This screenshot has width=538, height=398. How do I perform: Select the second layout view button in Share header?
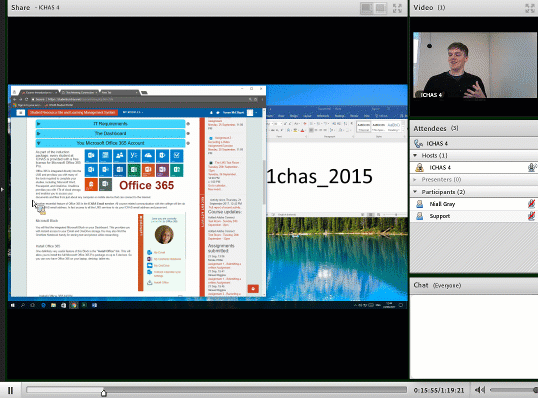(x=380, y=8)
